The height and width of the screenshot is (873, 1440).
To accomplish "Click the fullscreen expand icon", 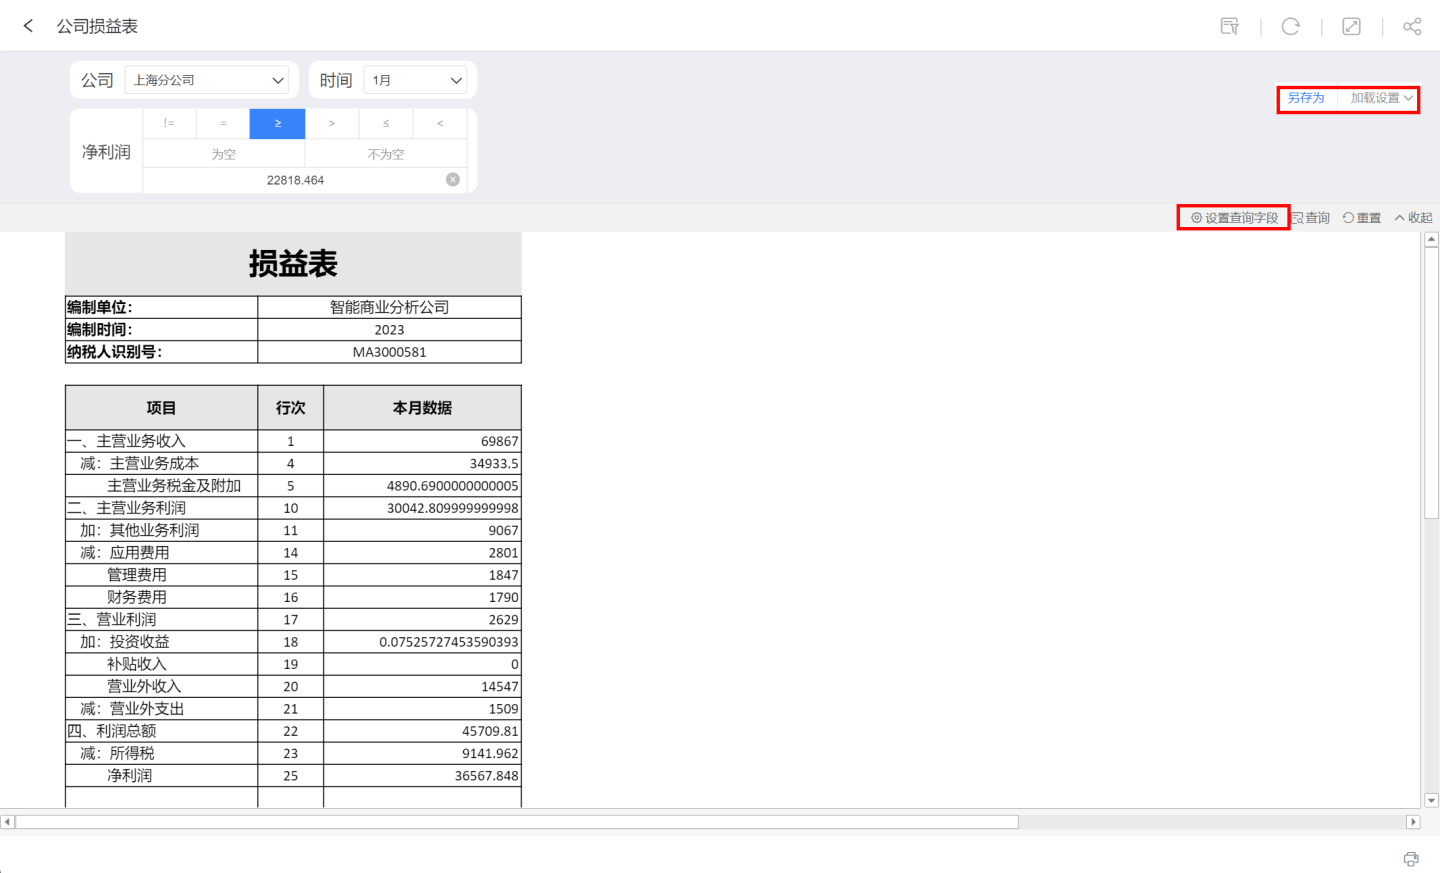I will pos(1351,26).
